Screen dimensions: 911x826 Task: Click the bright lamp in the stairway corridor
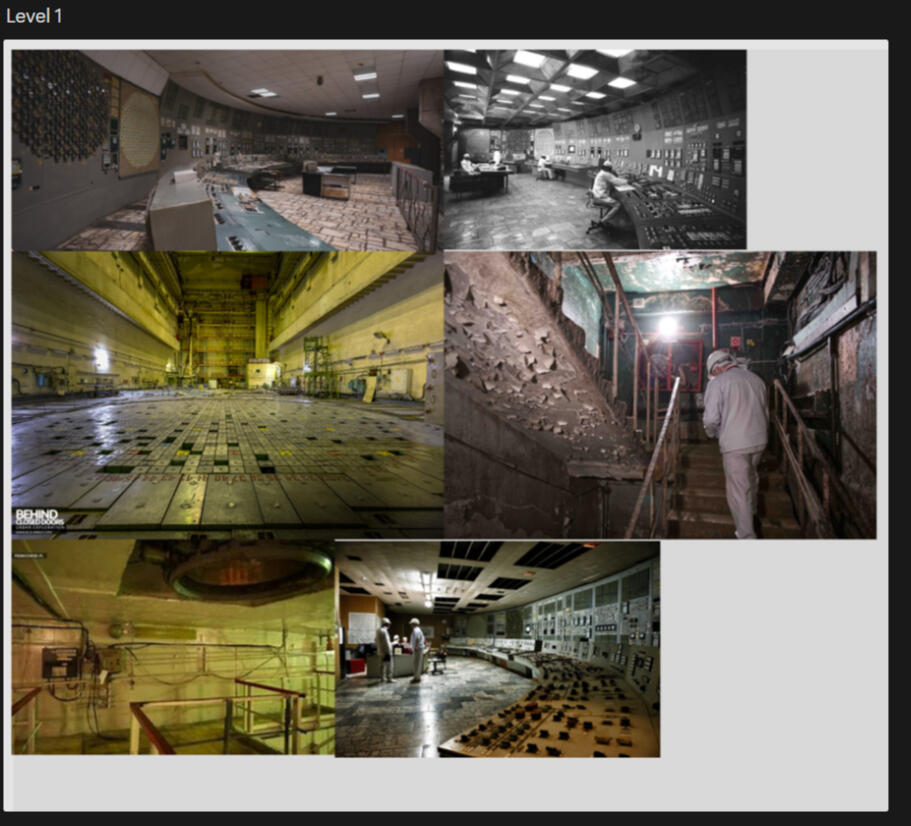pyautogui.click(x=667, y=327)
